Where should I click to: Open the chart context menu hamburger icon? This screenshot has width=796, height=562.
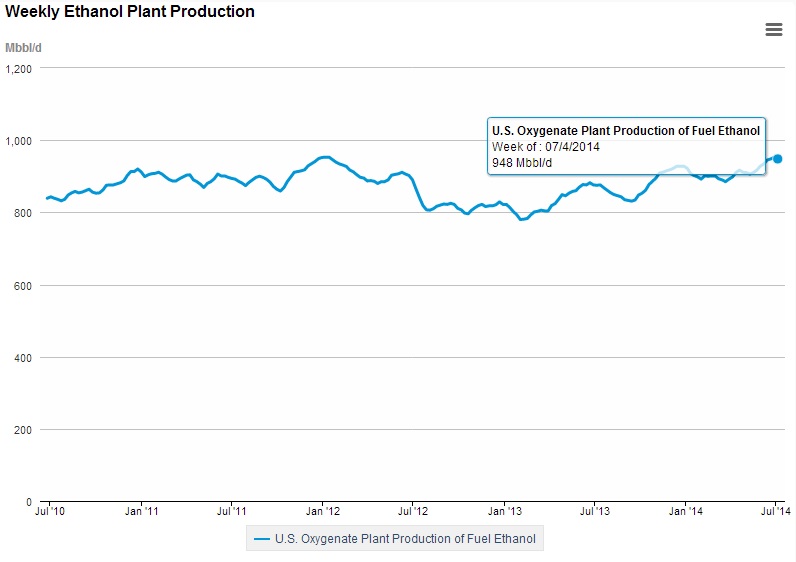[773, 30]
